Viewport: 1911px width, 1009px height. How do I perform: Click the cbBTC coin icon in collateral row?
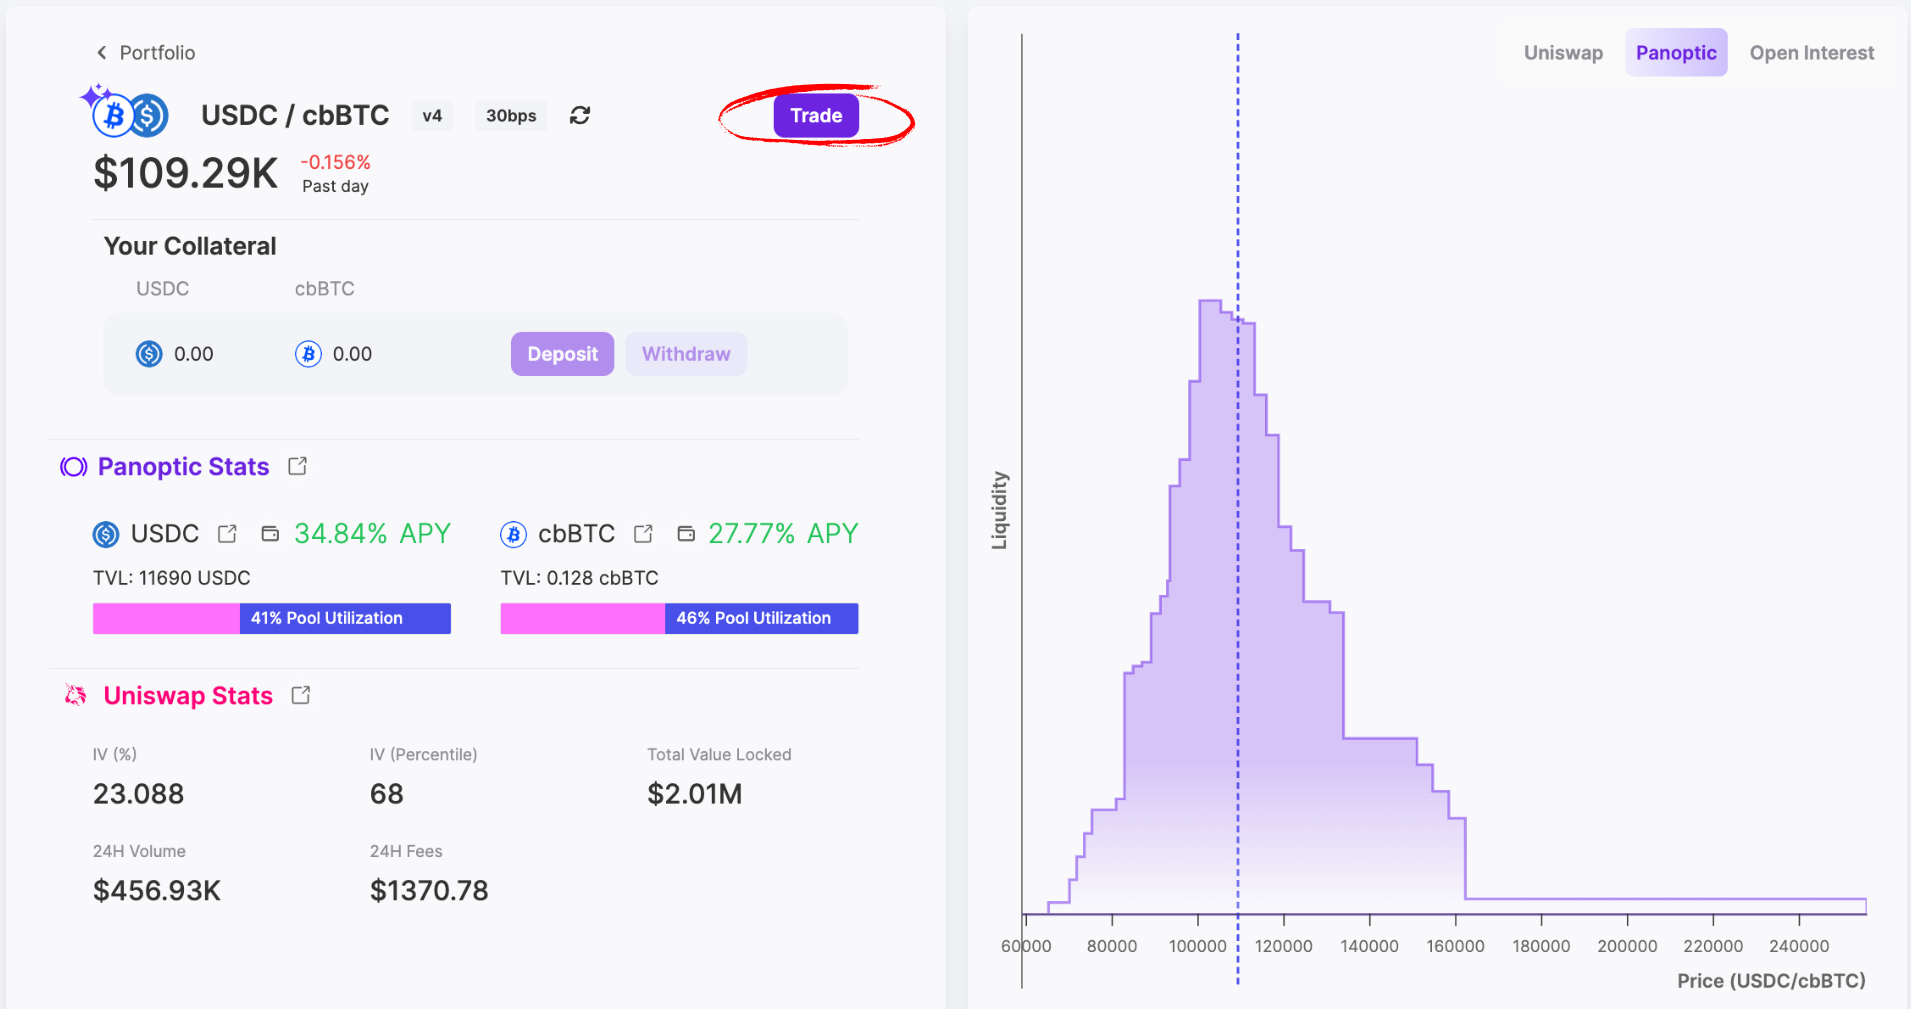[308, 354]
